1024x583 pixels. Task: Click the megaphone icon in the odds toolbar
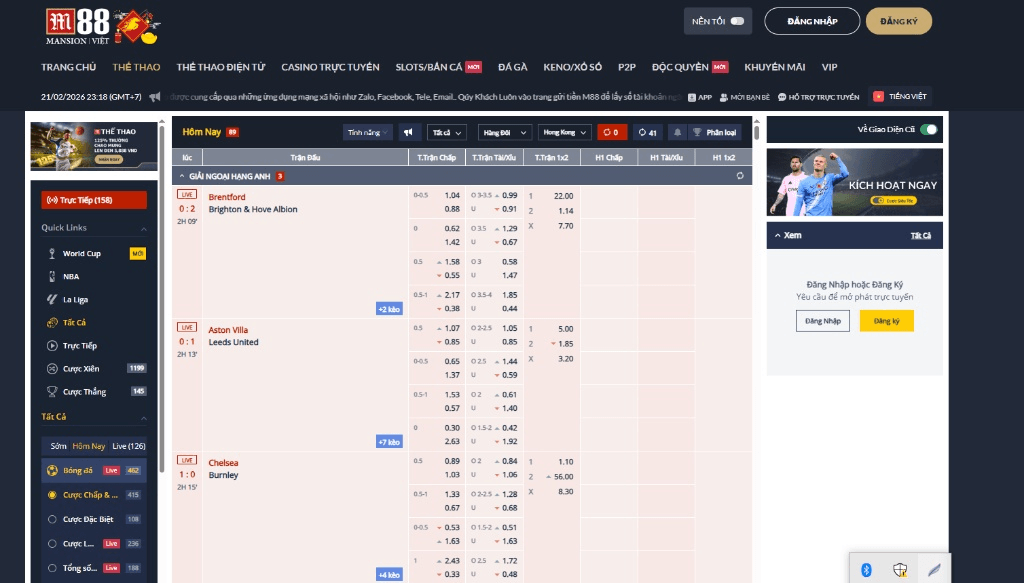(x=408, y=133)
